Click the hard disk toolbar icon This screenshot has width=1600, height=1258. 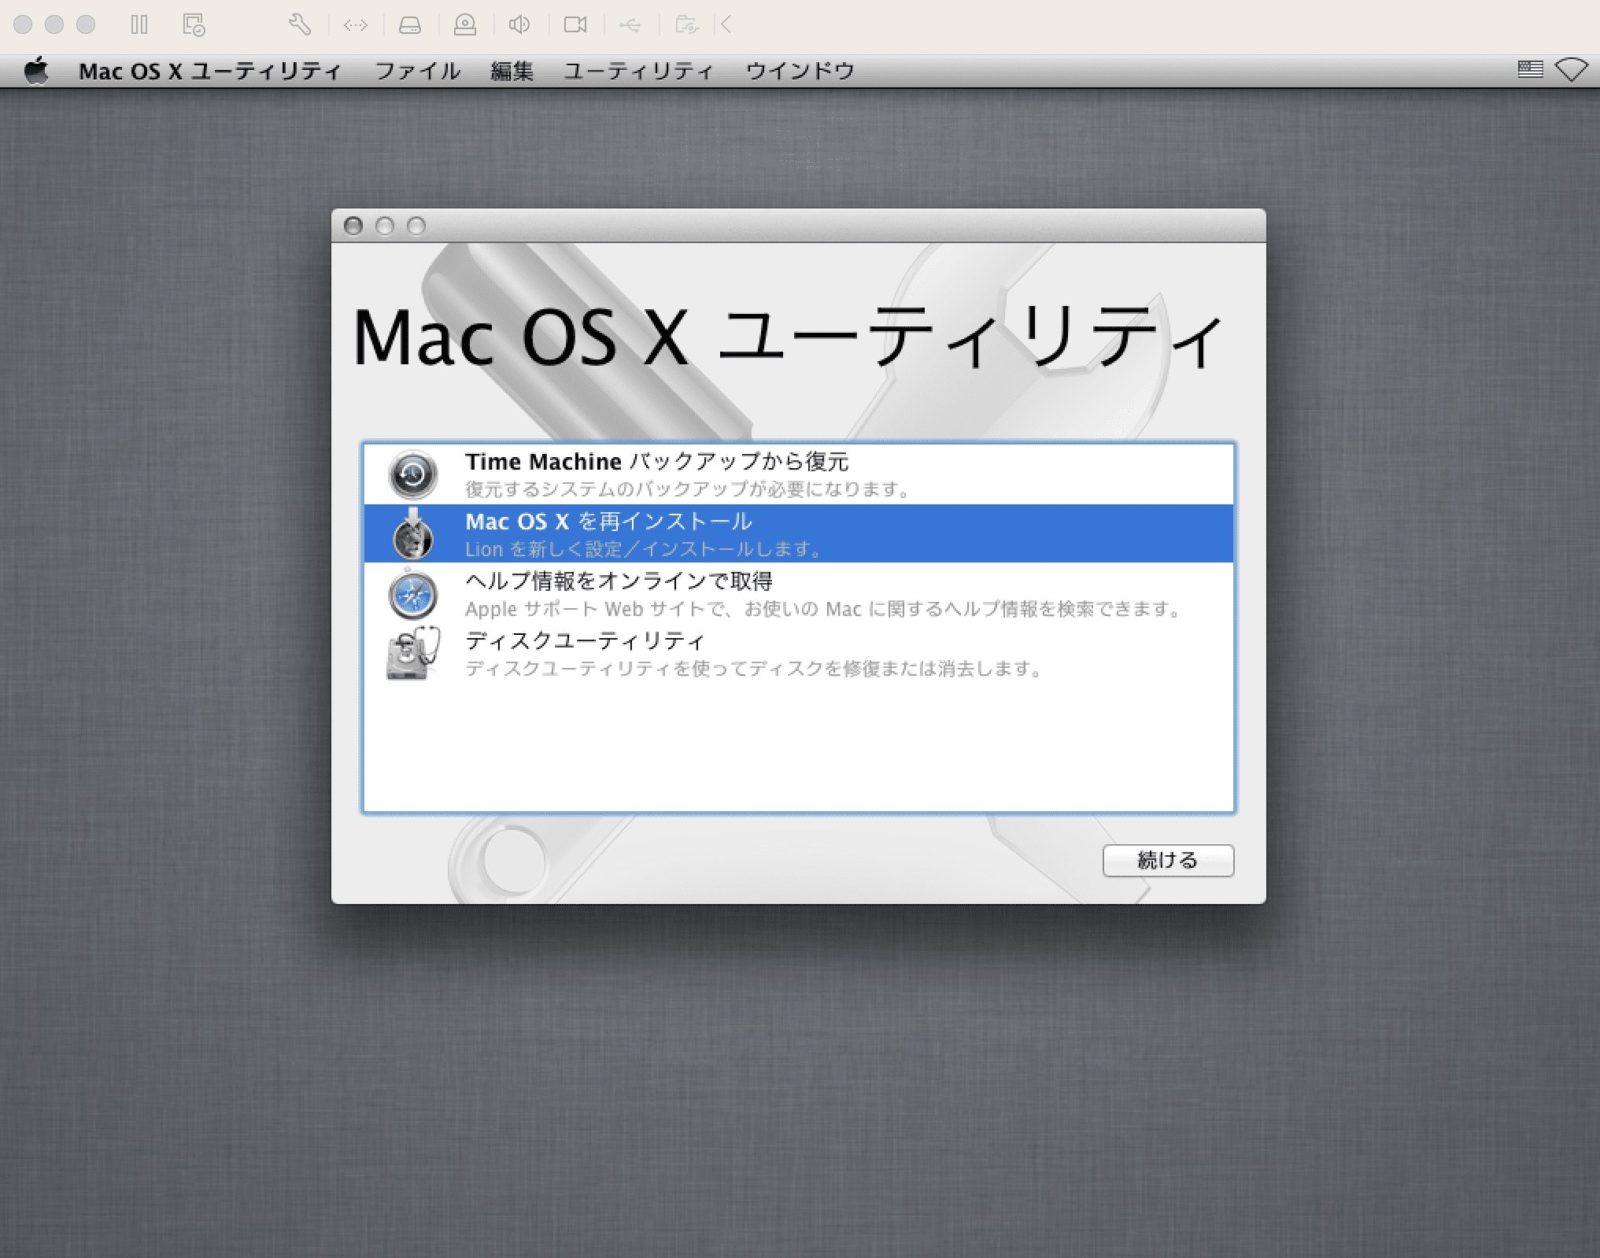410,25
